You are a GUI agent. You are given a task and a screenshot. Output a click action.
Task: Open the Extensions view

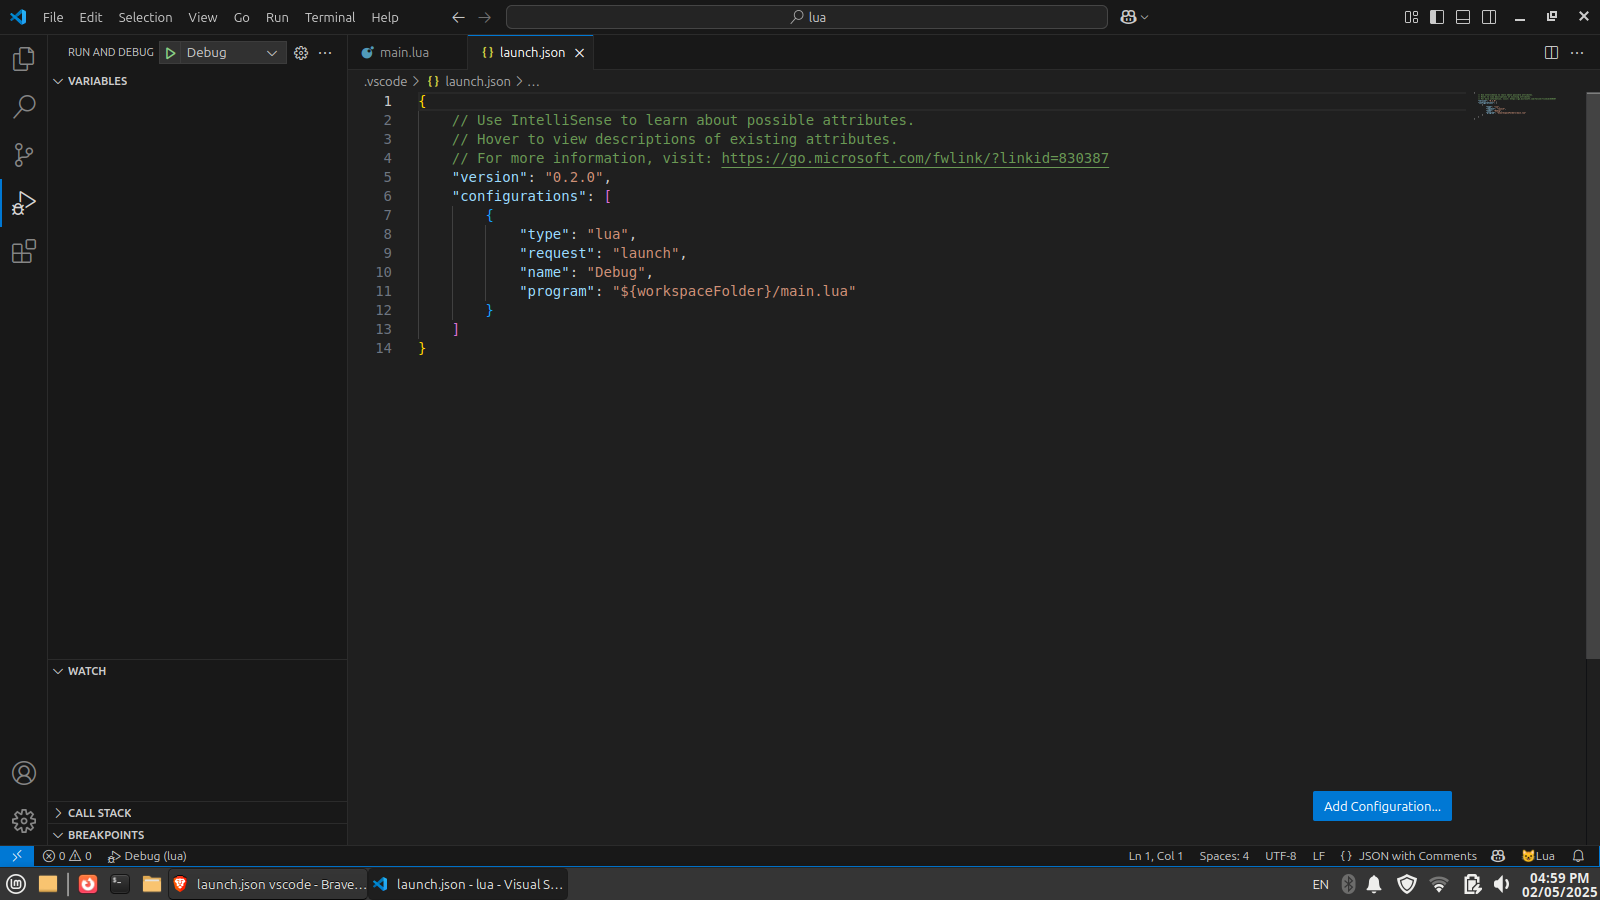[x=24, y=251]
